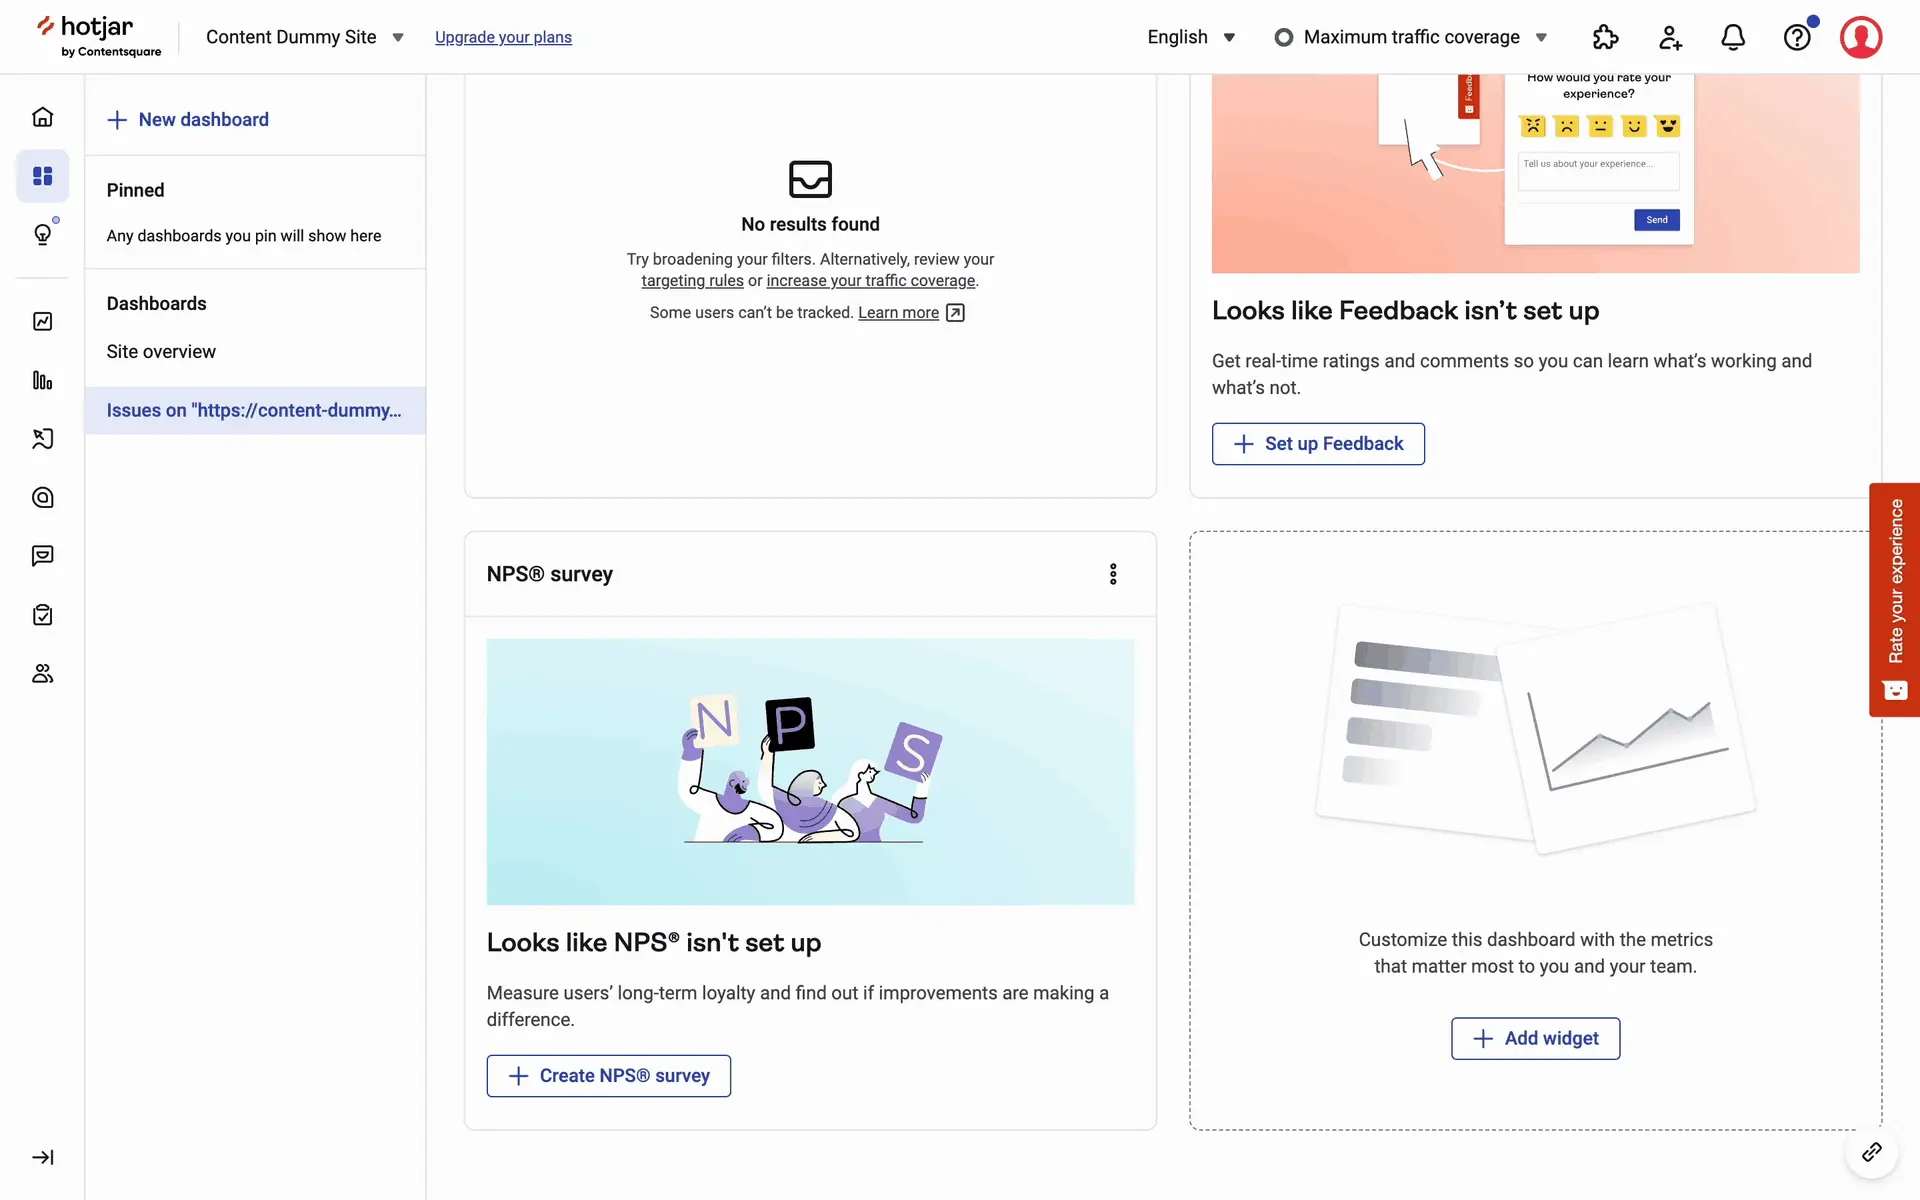The width and height of the screenshot is (1920, 1200).
Task: Click Set up Feedback button
Action: 1318,444
